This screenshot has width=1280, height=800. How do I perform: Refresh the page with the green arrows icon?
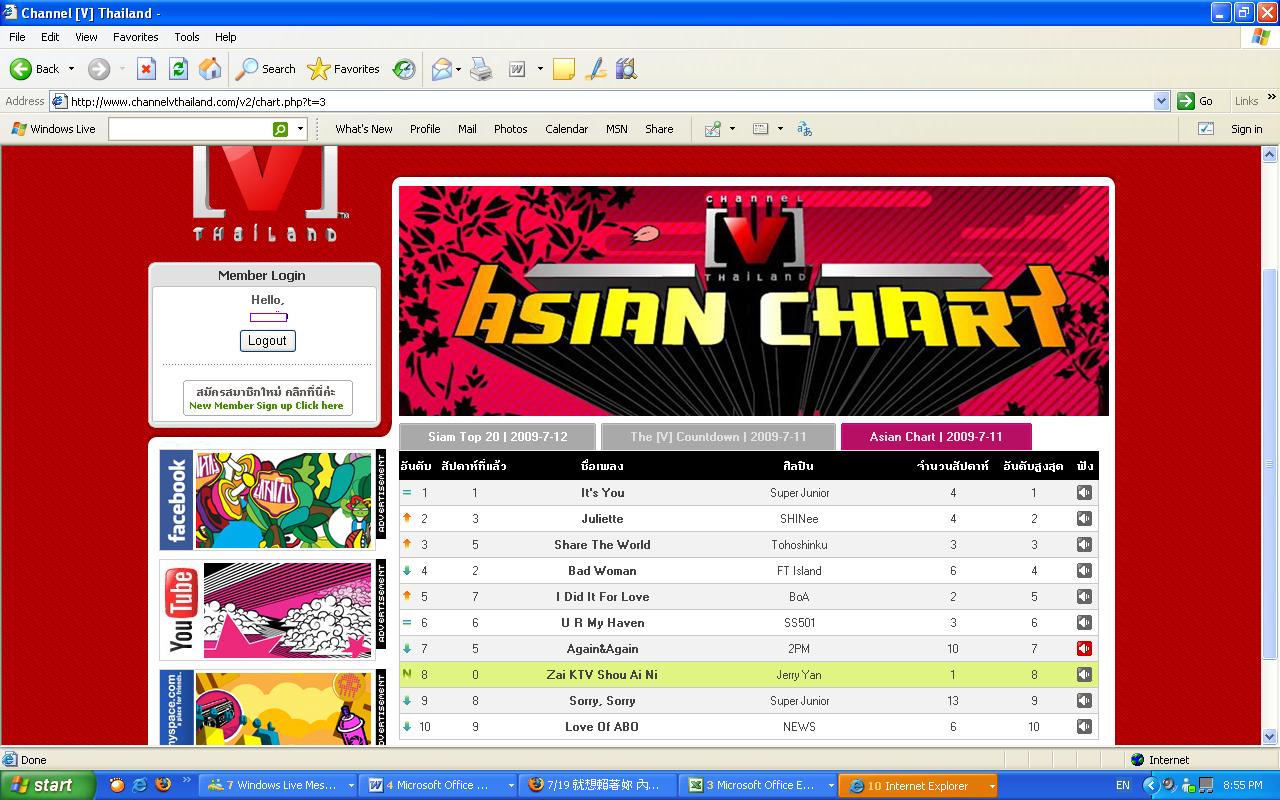(178, 69)
